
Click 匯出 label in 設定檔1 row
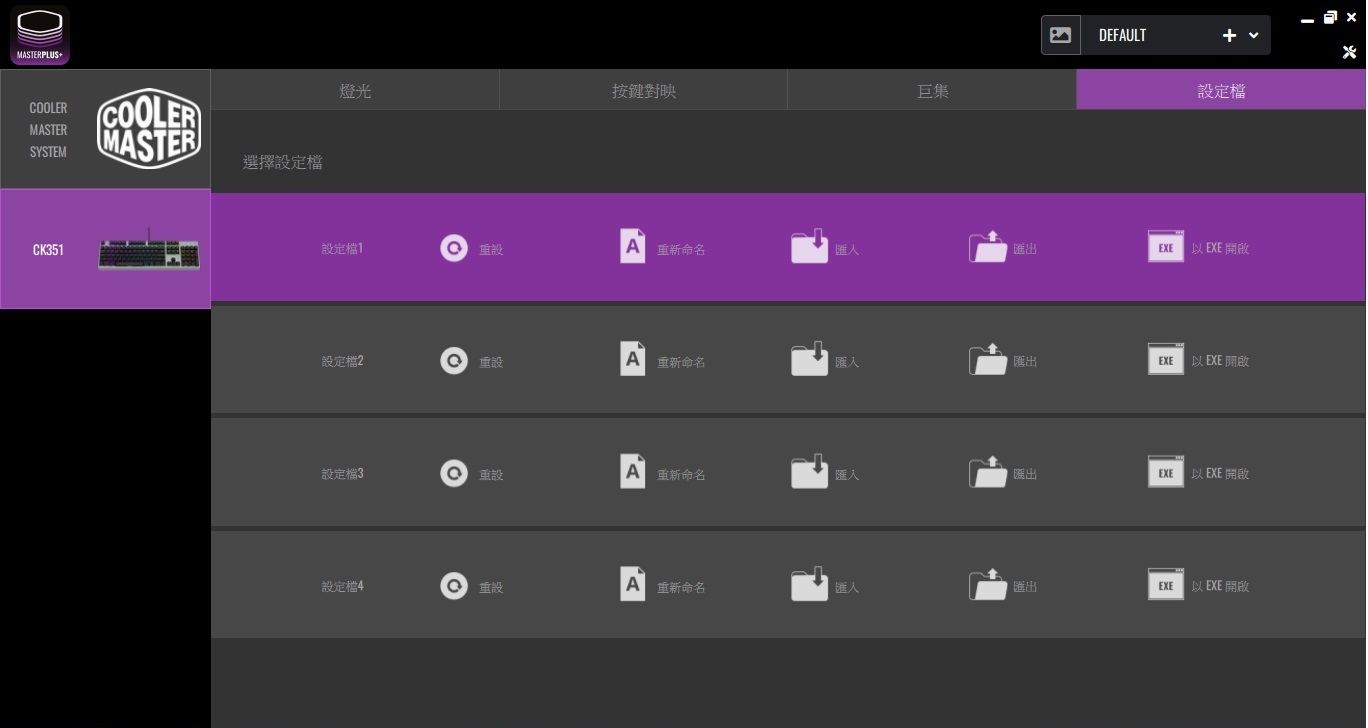point(1025,249)
